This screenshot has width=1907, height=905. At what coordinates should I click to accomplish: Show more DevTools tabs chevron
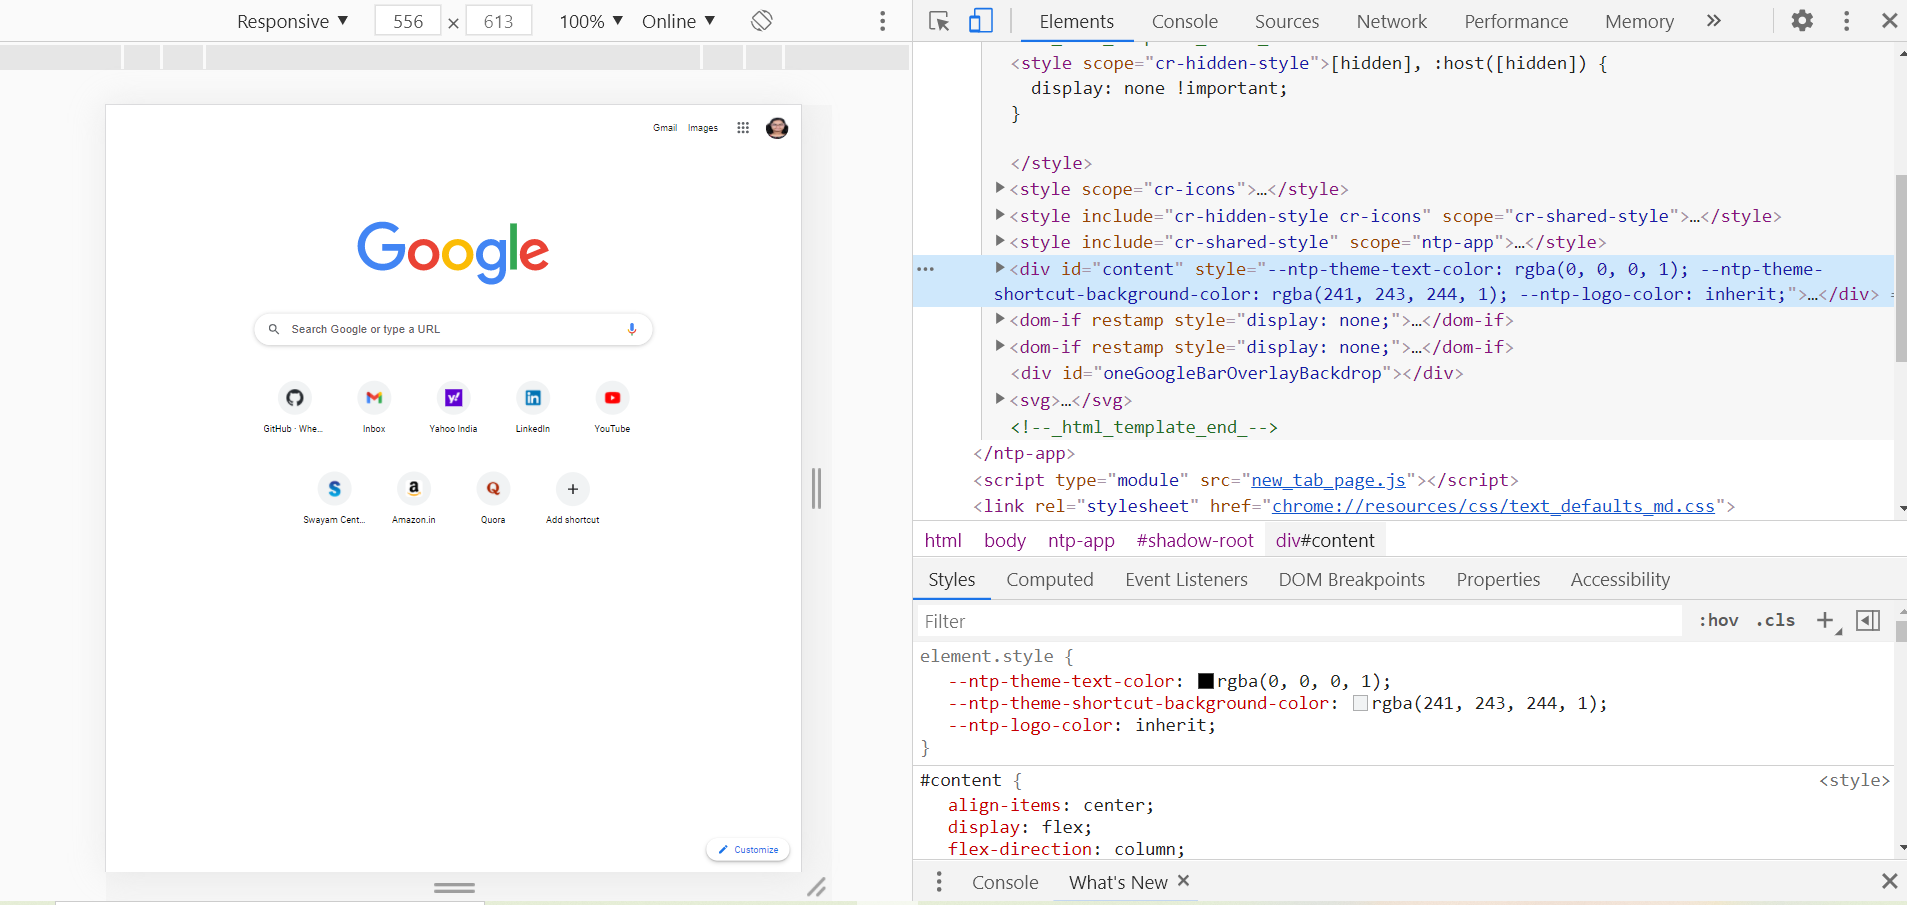(1714, 21)
